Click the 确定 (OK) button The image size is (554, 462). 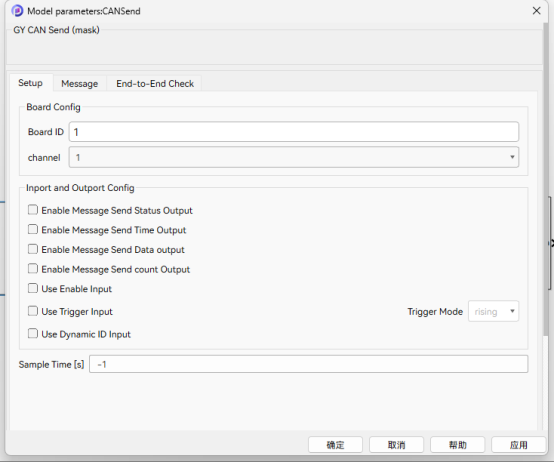pos(335,445)
